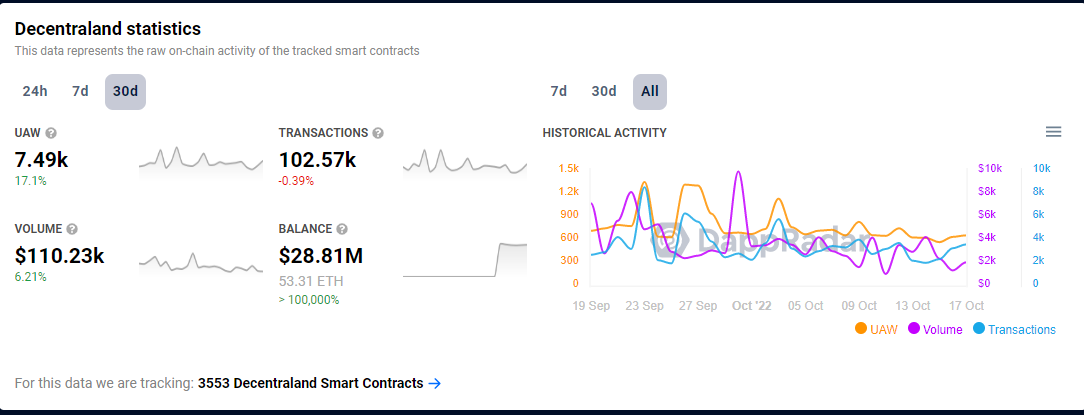Screen dimensions: 1084x415
Task: Switch historical activity to 30d
Action: click(604, 91)
